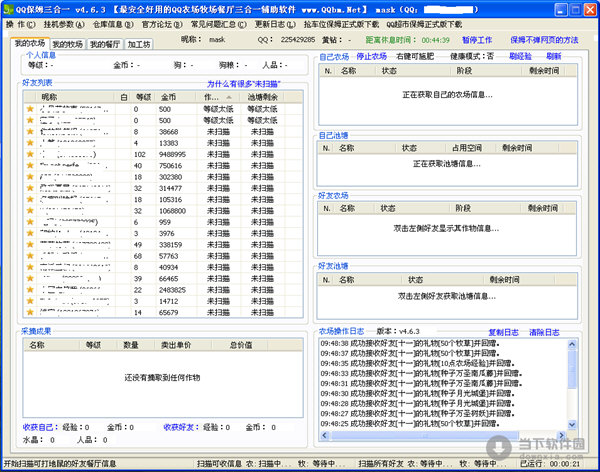Sort friend list by 金币 column header
The height and width of the screenshot is (472, 600).
click(175, 97)
